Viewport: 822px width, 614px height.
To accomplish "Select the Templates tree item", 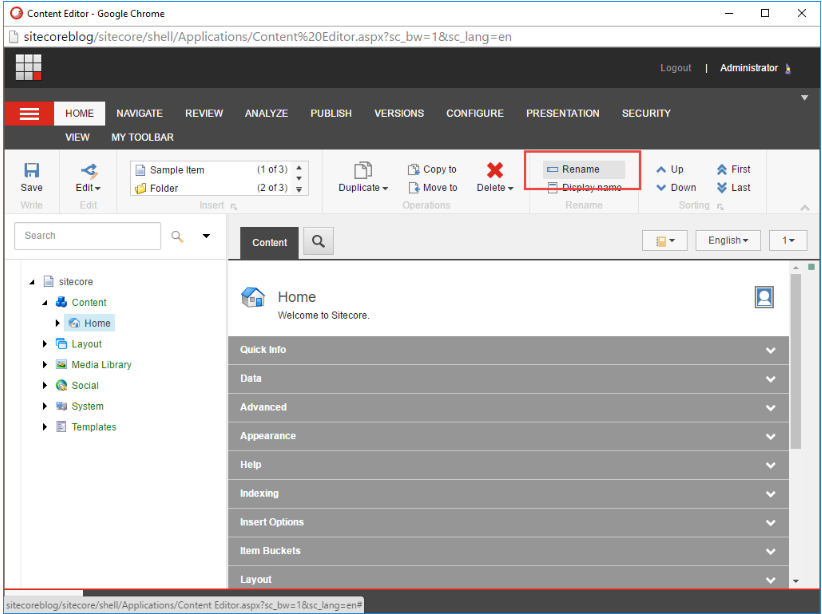I will click(86, 427).
